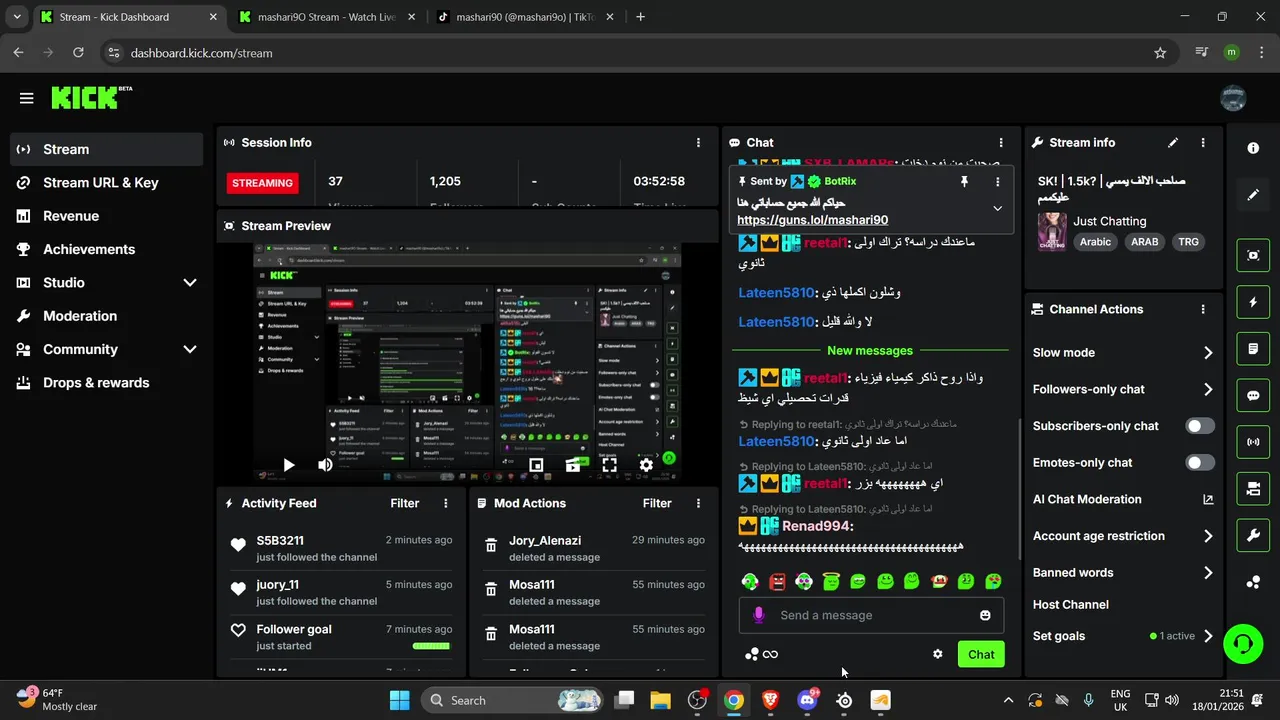1280x720 pixels.
Task: Open Mod Actions three-dot menu
Action: 698,503
